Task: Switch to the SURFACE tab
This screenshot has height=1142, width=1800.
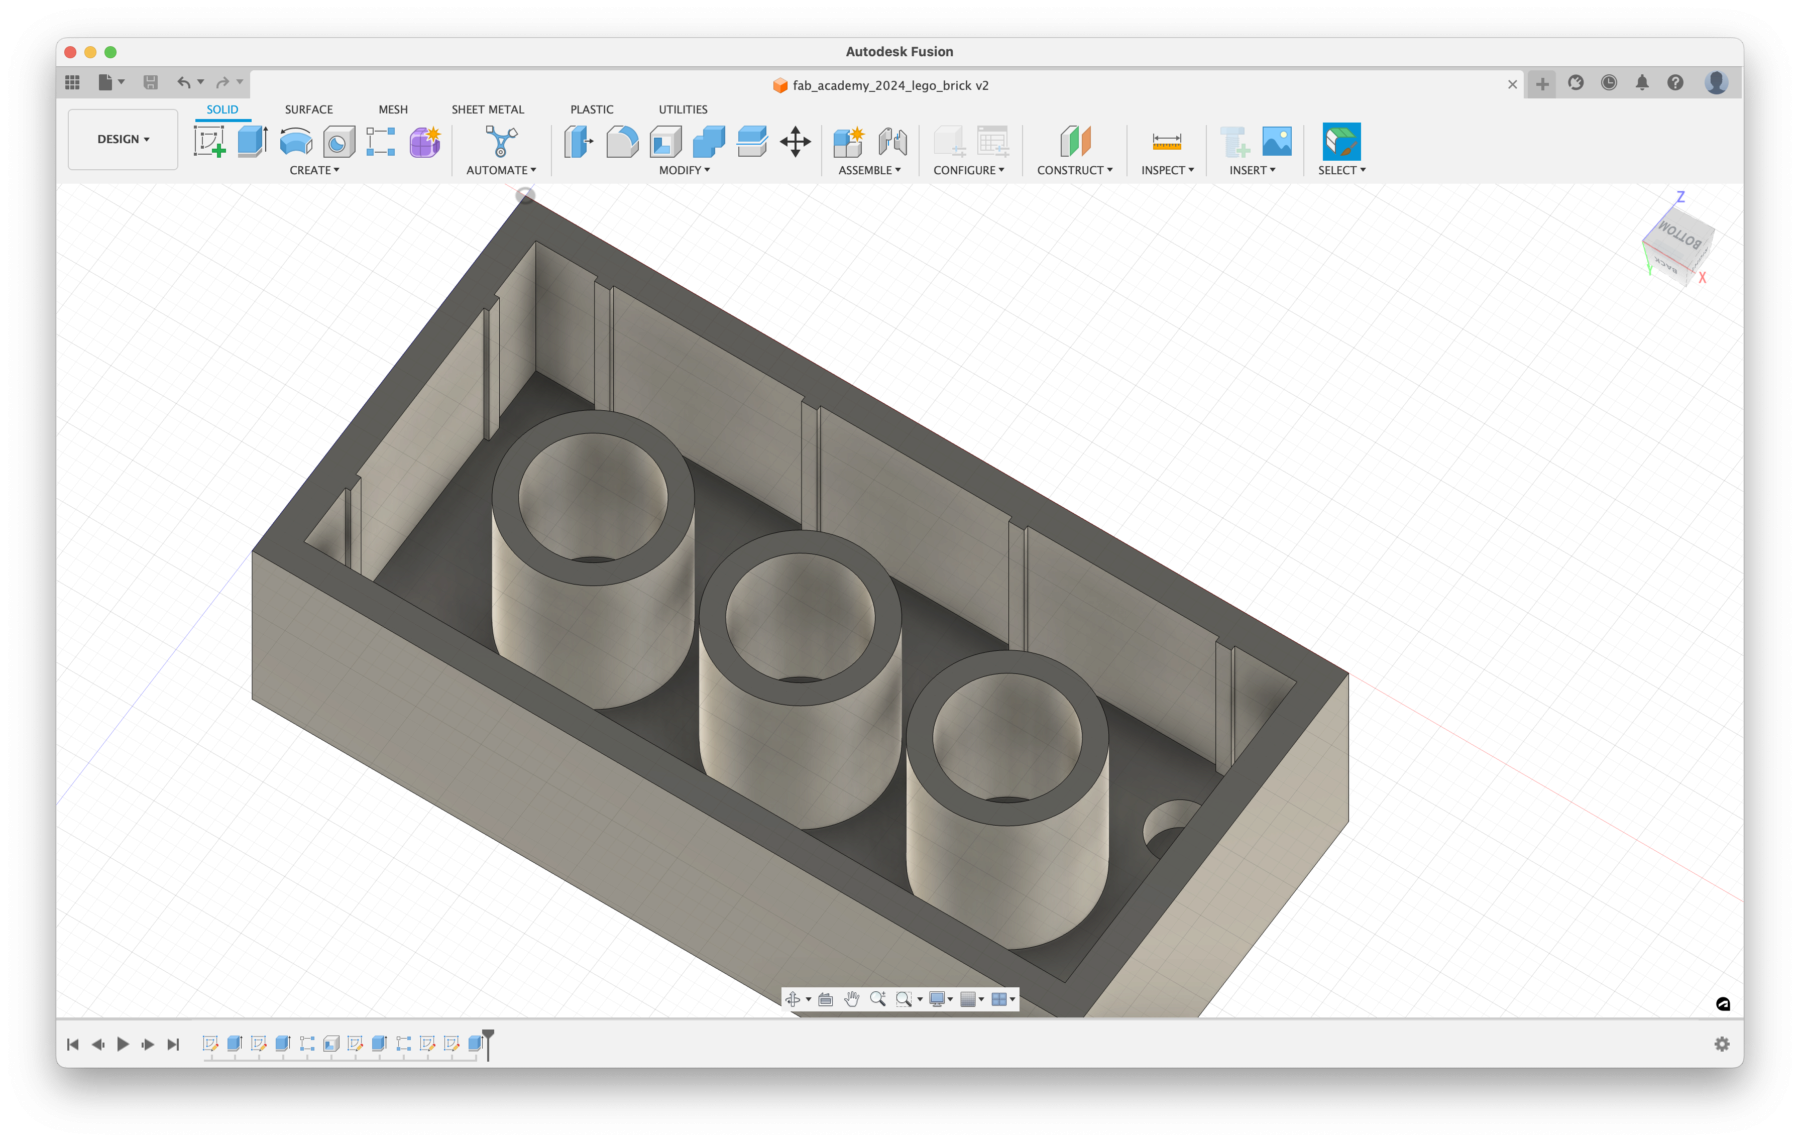Action: coord(309,109)
